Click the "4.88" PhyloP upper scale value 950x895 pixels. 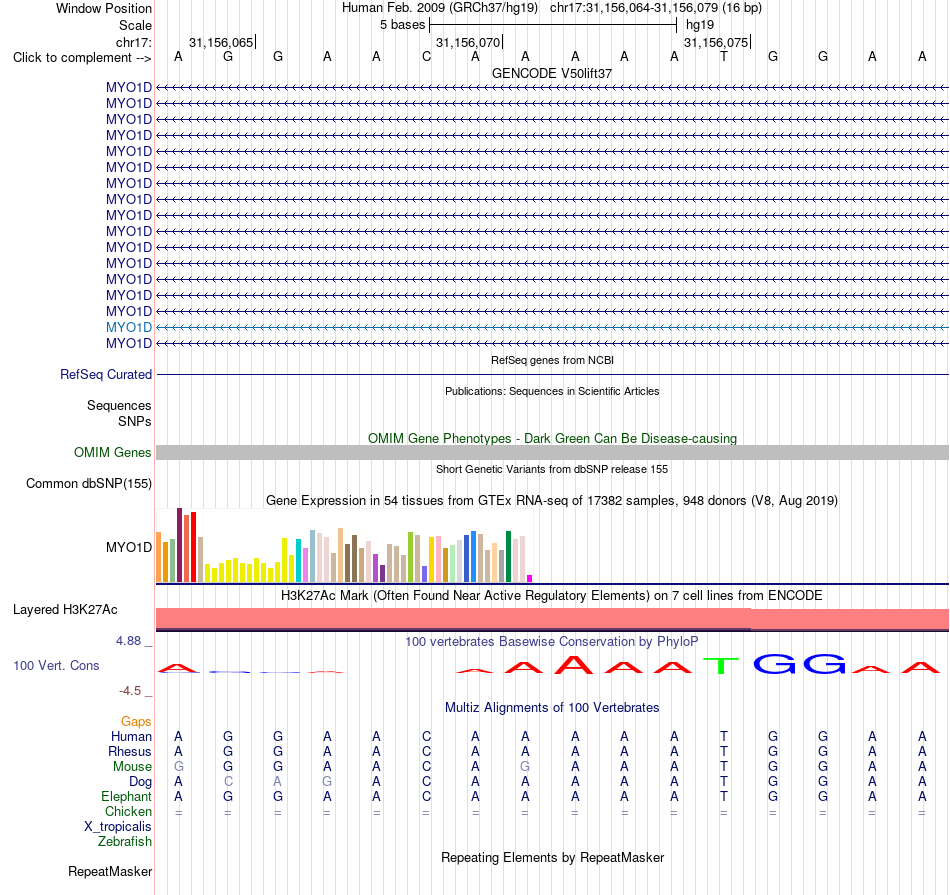tap(128, 641)
